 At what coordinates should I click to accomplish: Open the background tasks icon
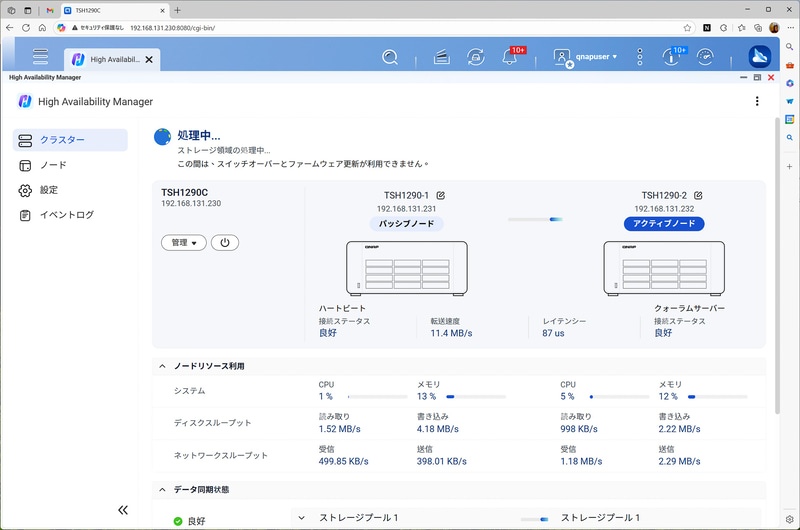(x=441, y=57)
